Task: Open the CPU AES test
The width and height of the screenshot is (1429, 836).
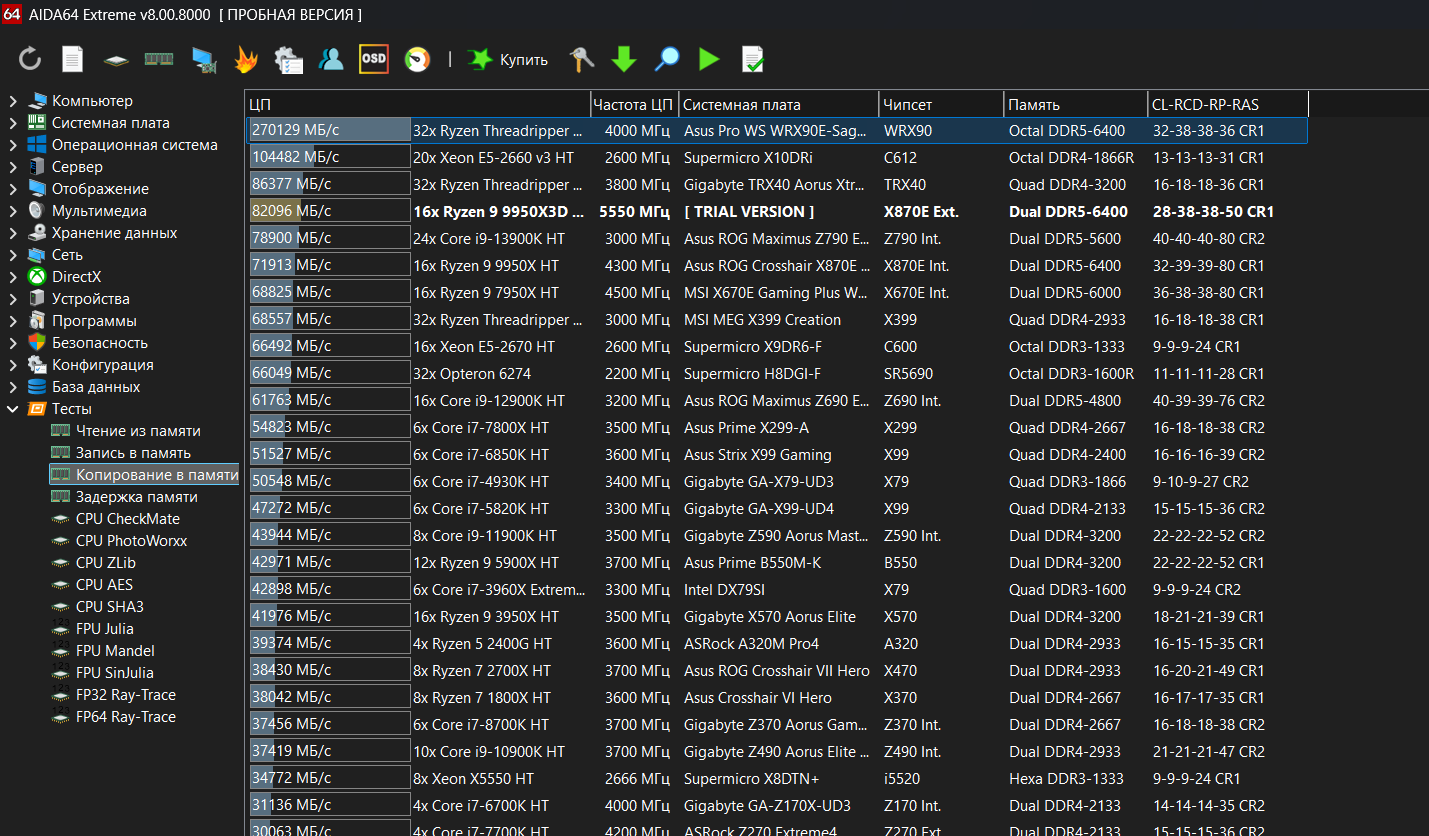Action: pyautogui.click(x=104, y=585)
